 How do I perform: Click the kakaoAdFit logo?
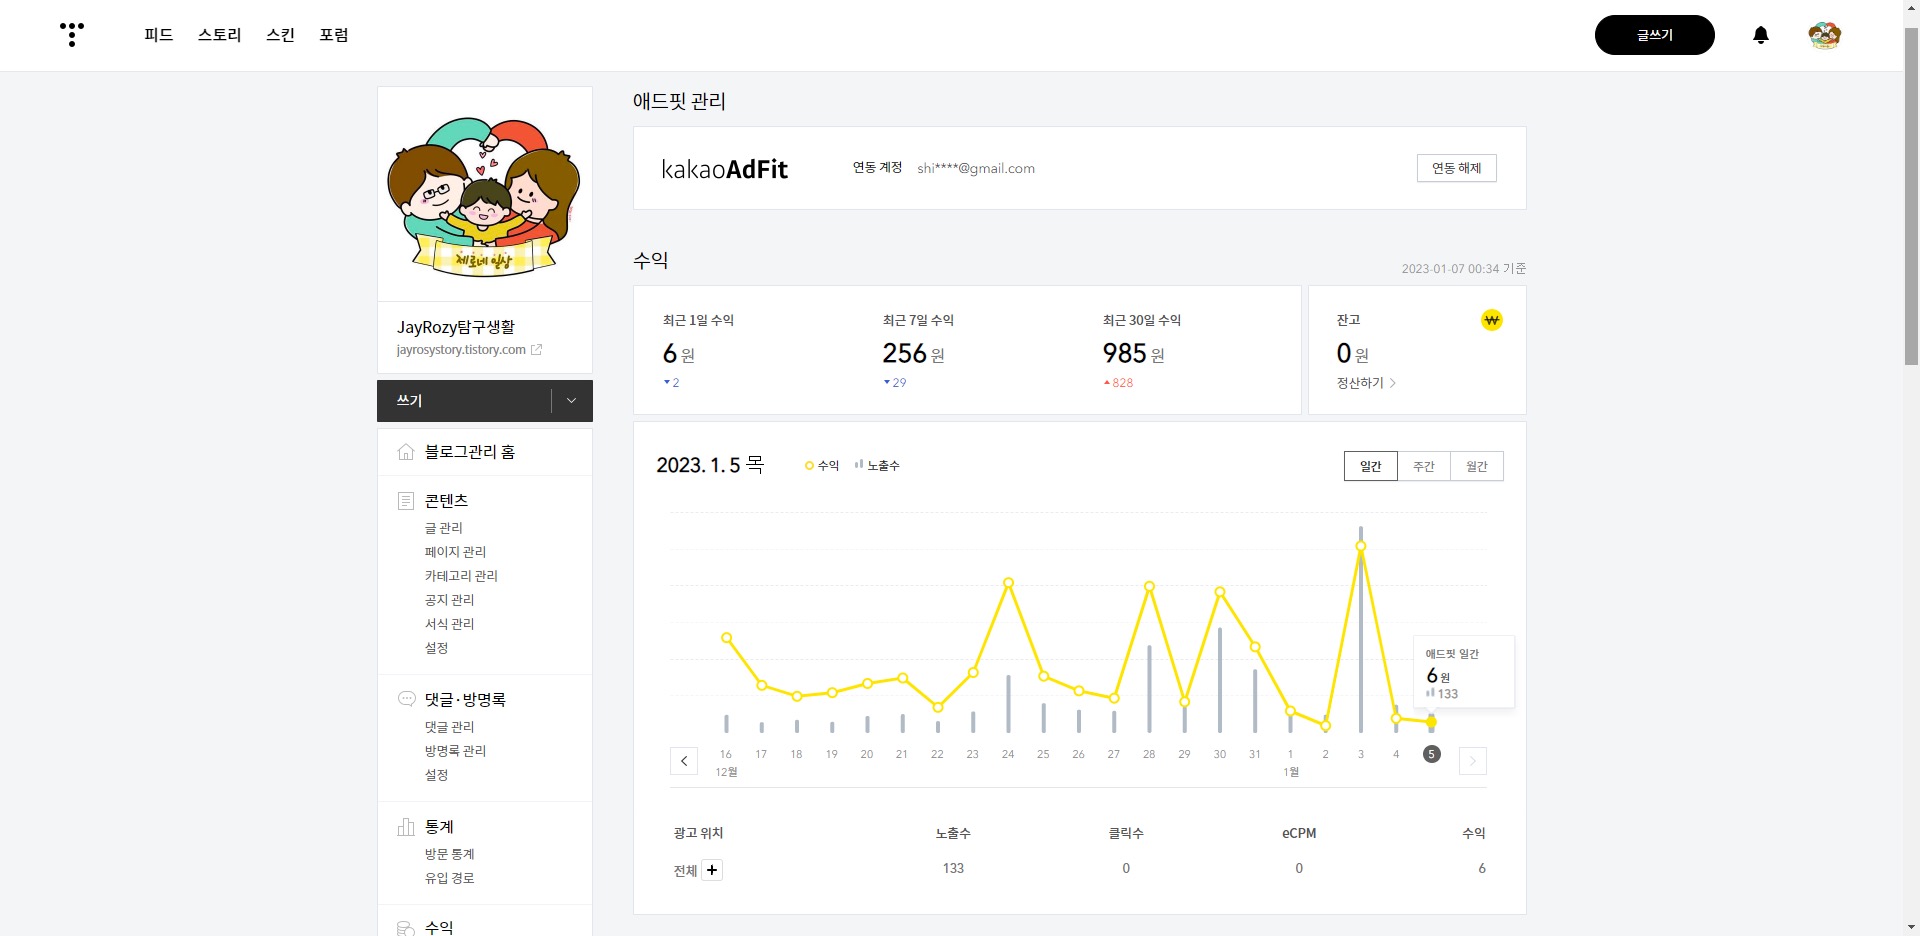pos(725,169)
